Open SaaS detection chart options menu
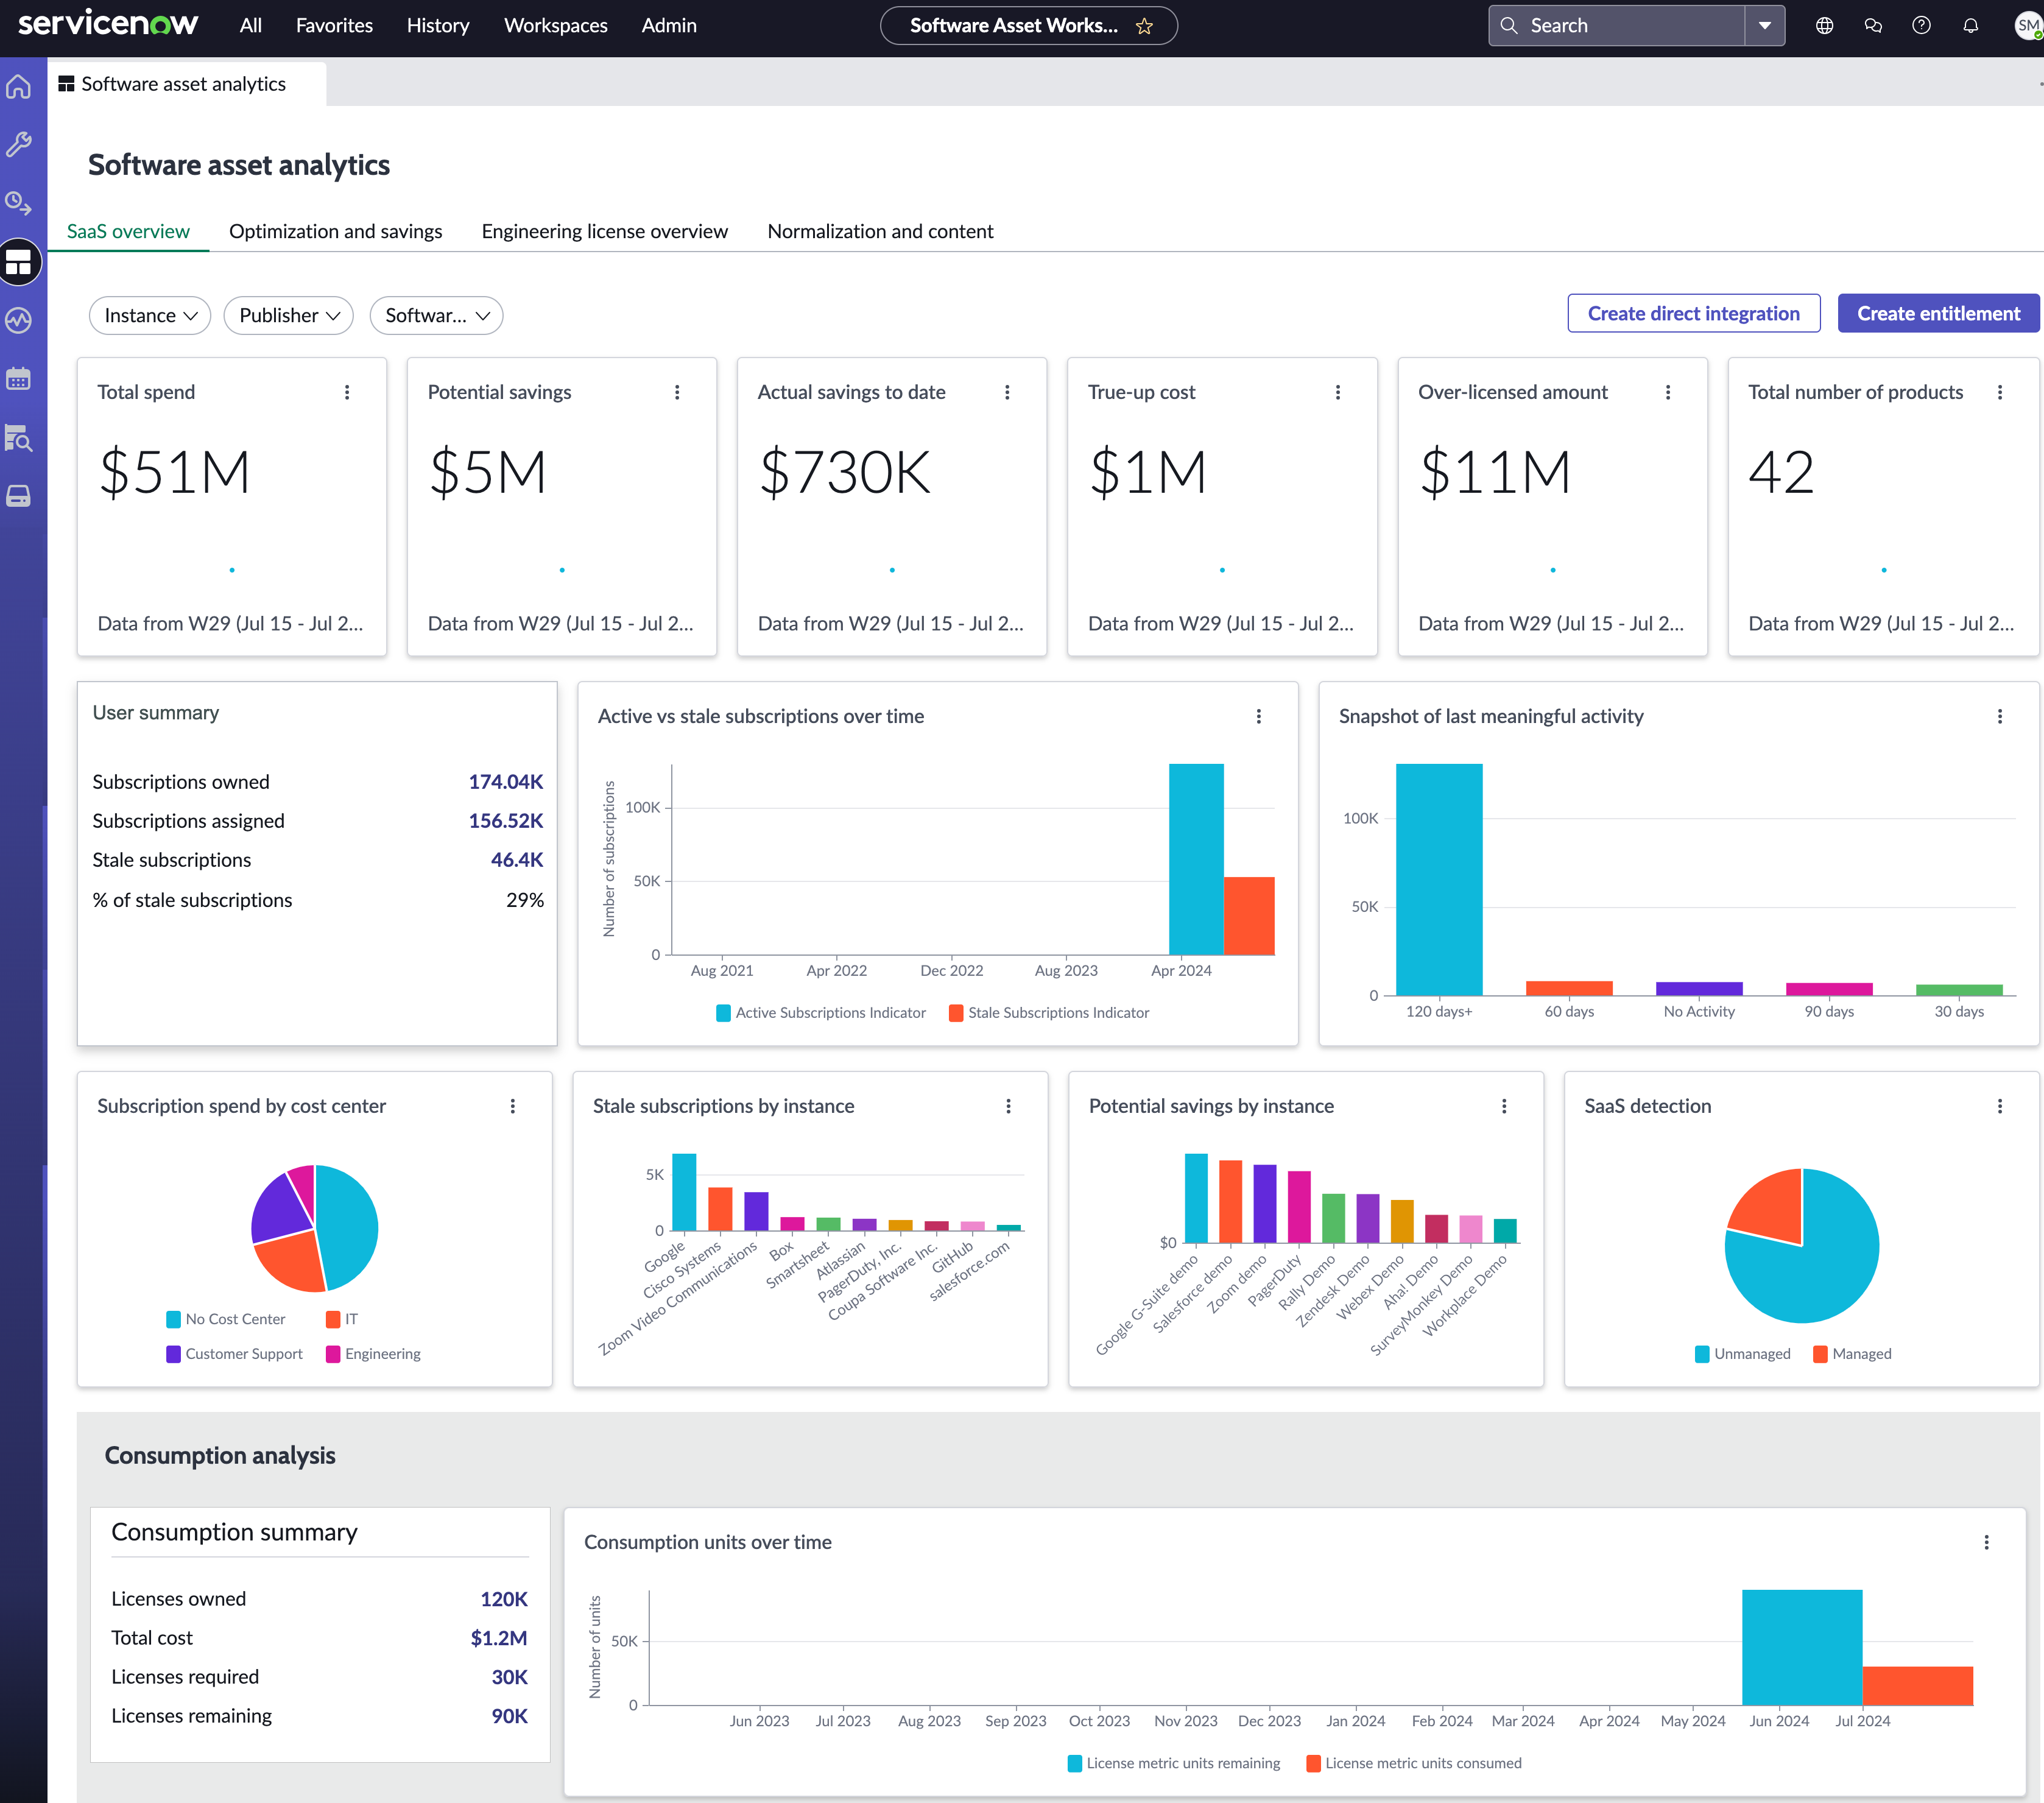The width and height of the screenshot is (2044, 1803). pyautogui.click(x=2000, y=1106)
